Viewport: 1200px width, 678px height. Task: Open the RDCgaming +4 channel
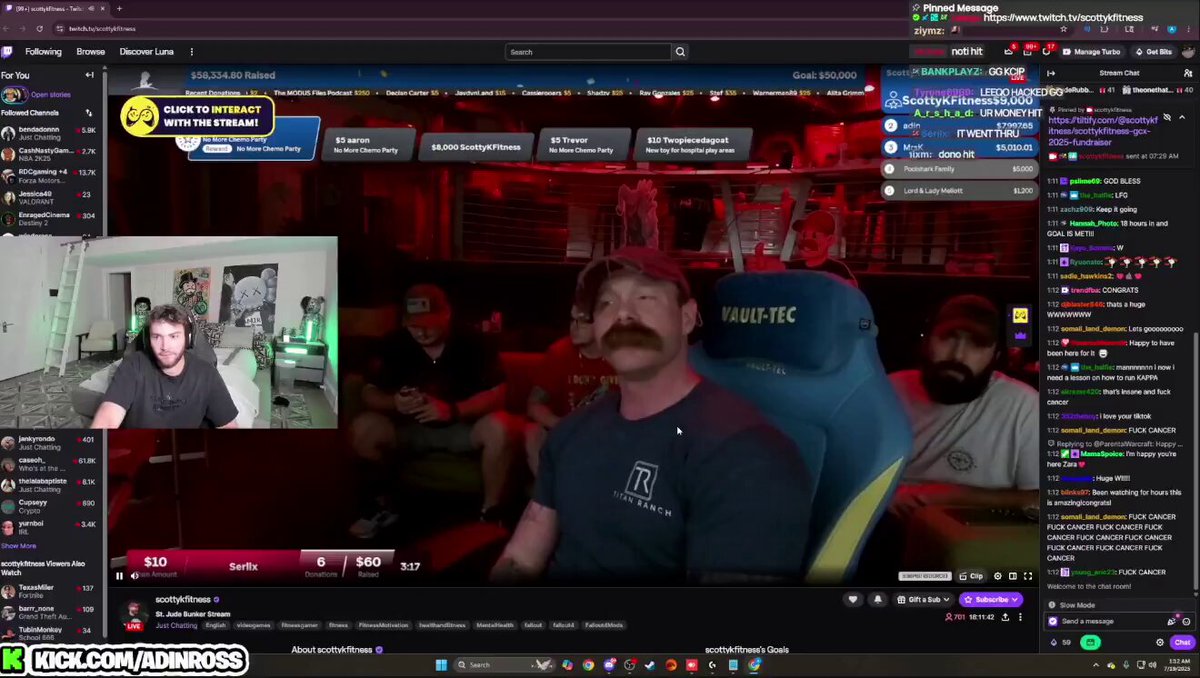(48, 176)
